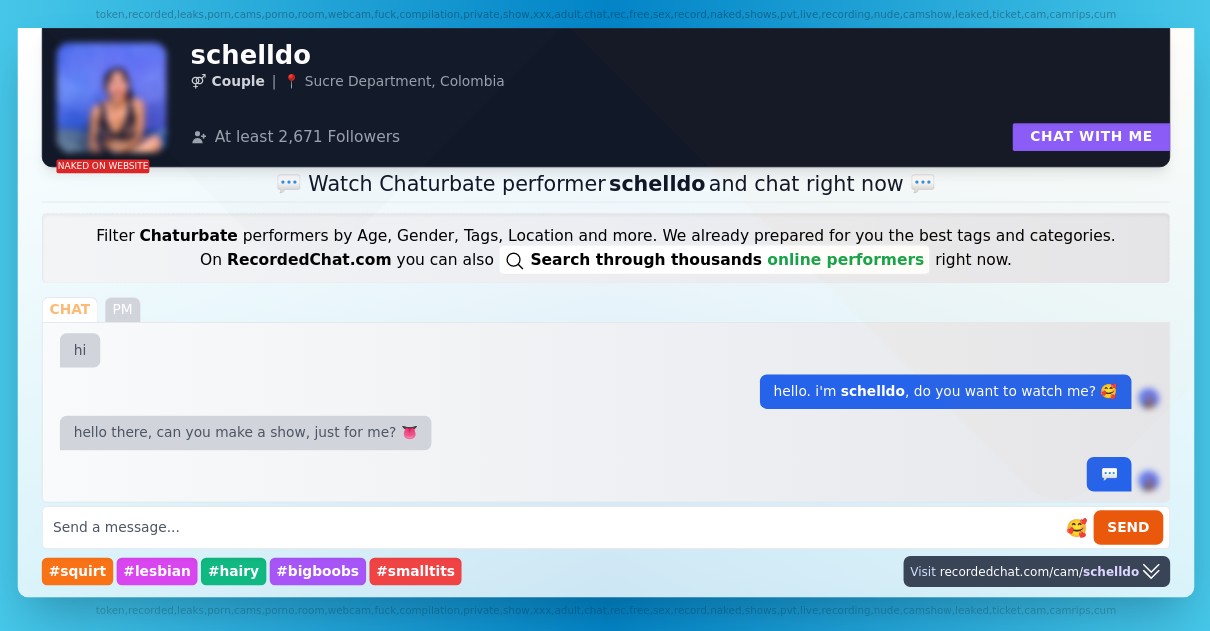Click 'hello. i'm schelldo' chat message
1210x631 pixels.
click(x=945, y=391)
